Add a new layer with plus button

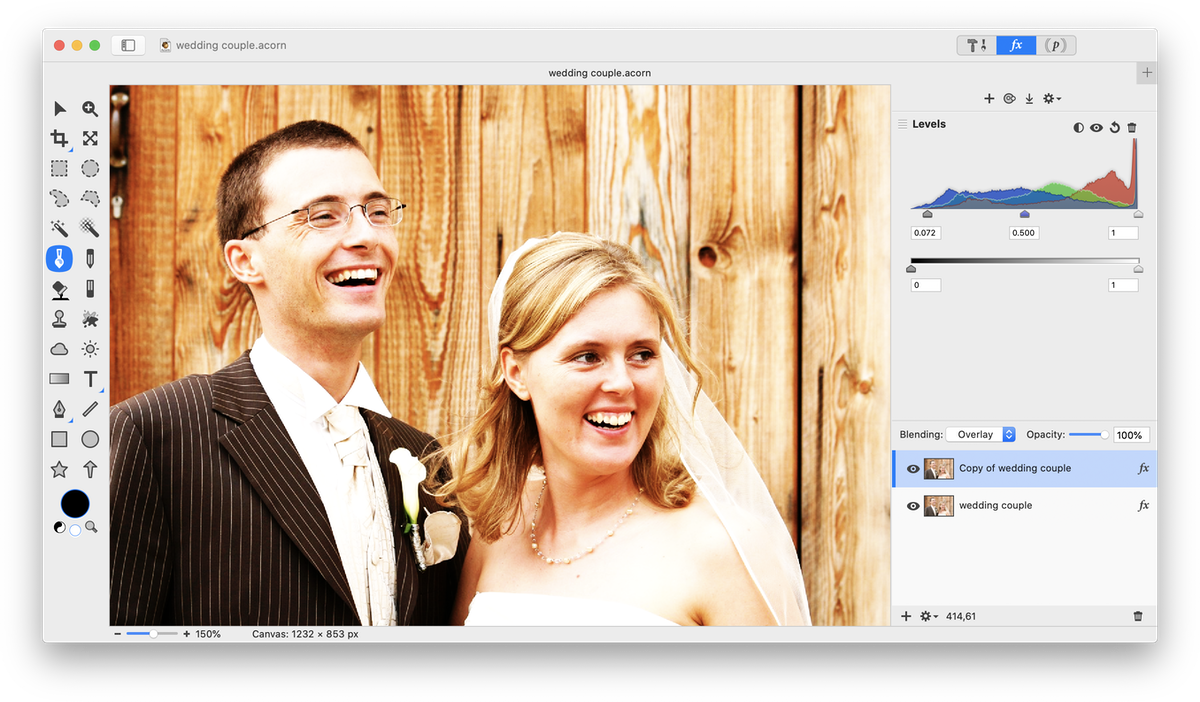point(906,616)
